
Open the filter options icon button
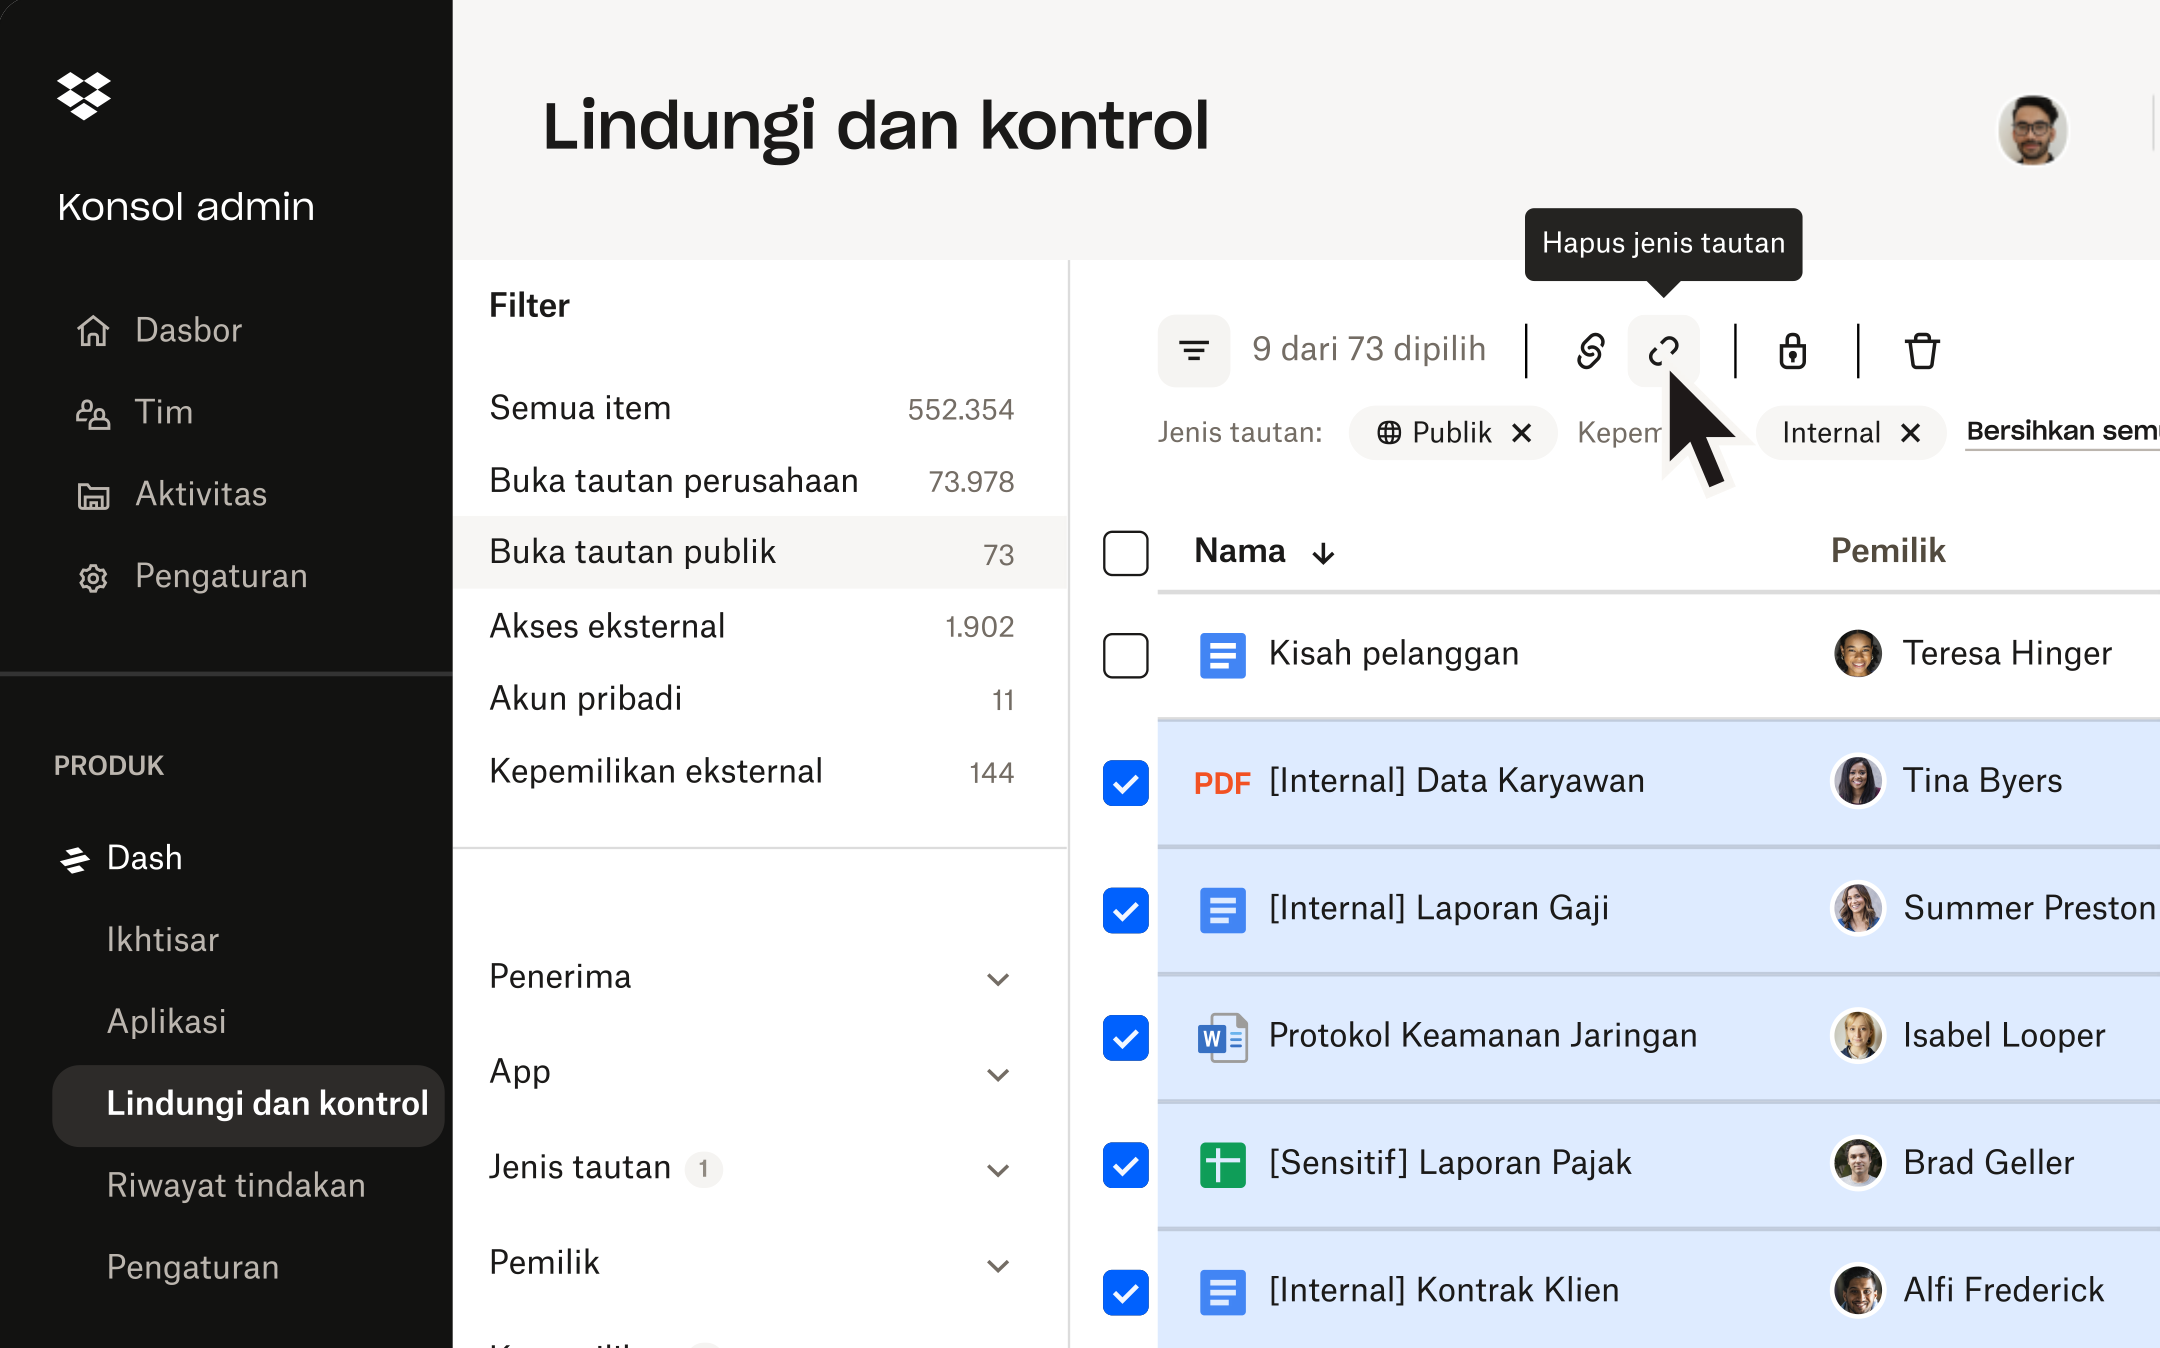coord(1194,351)
